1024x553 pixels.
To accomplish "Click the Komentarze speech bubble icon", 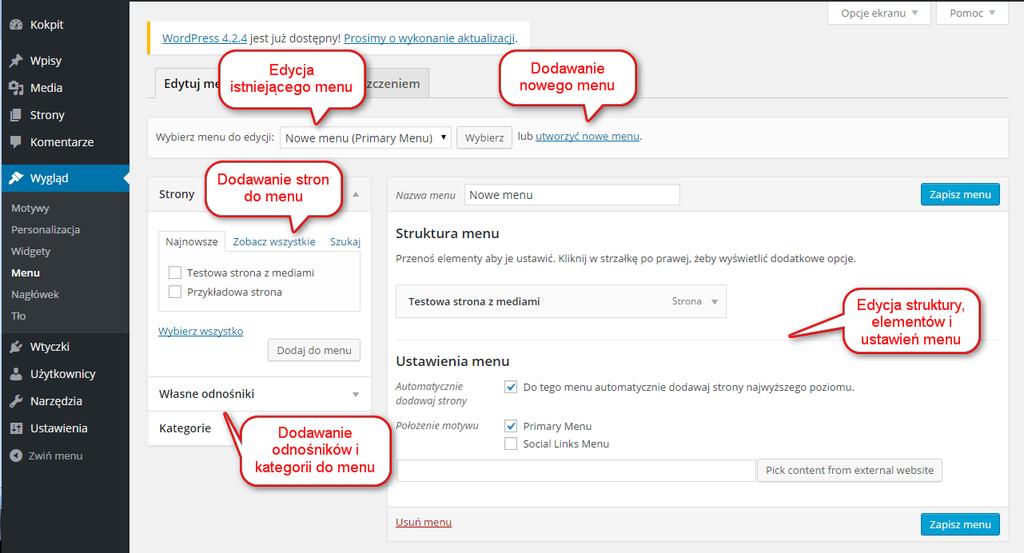I will coord(16,142).
